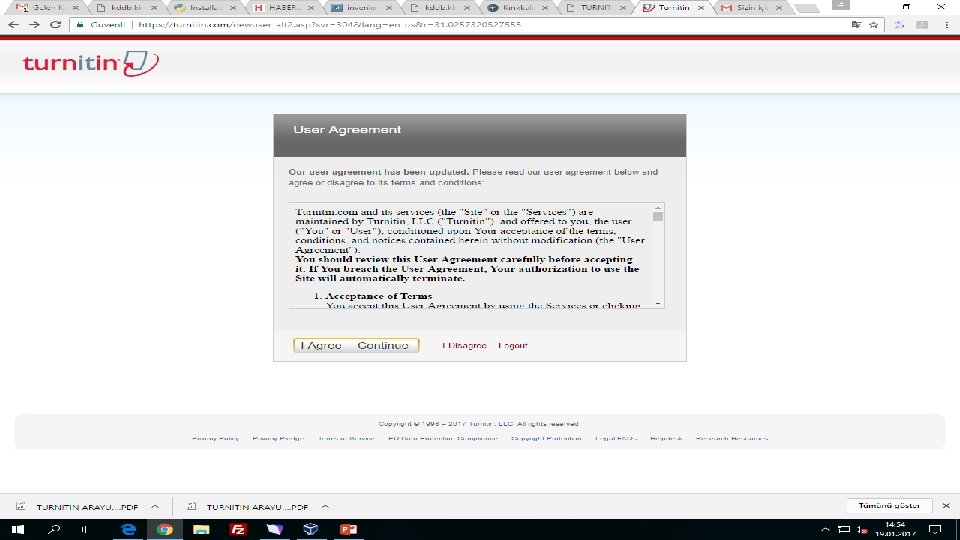Click the browser address bar URL
This screenshot has height=540, width=960.
click(329, 24)
